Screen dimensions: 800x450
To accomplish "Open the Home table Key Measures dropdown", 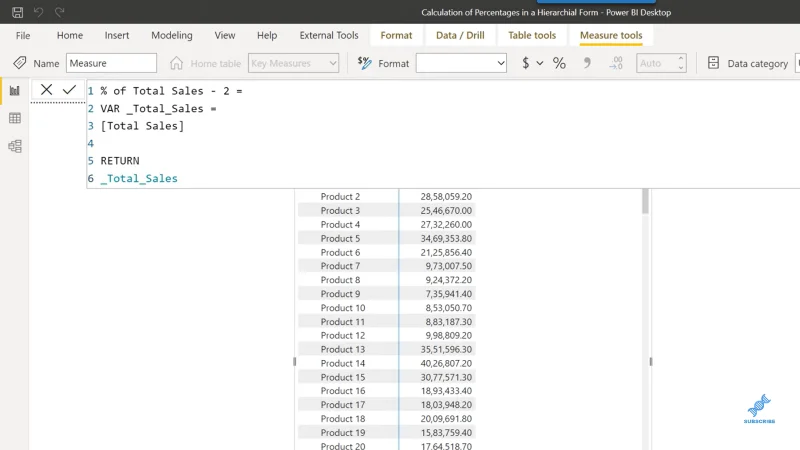I will coord(293,63).
